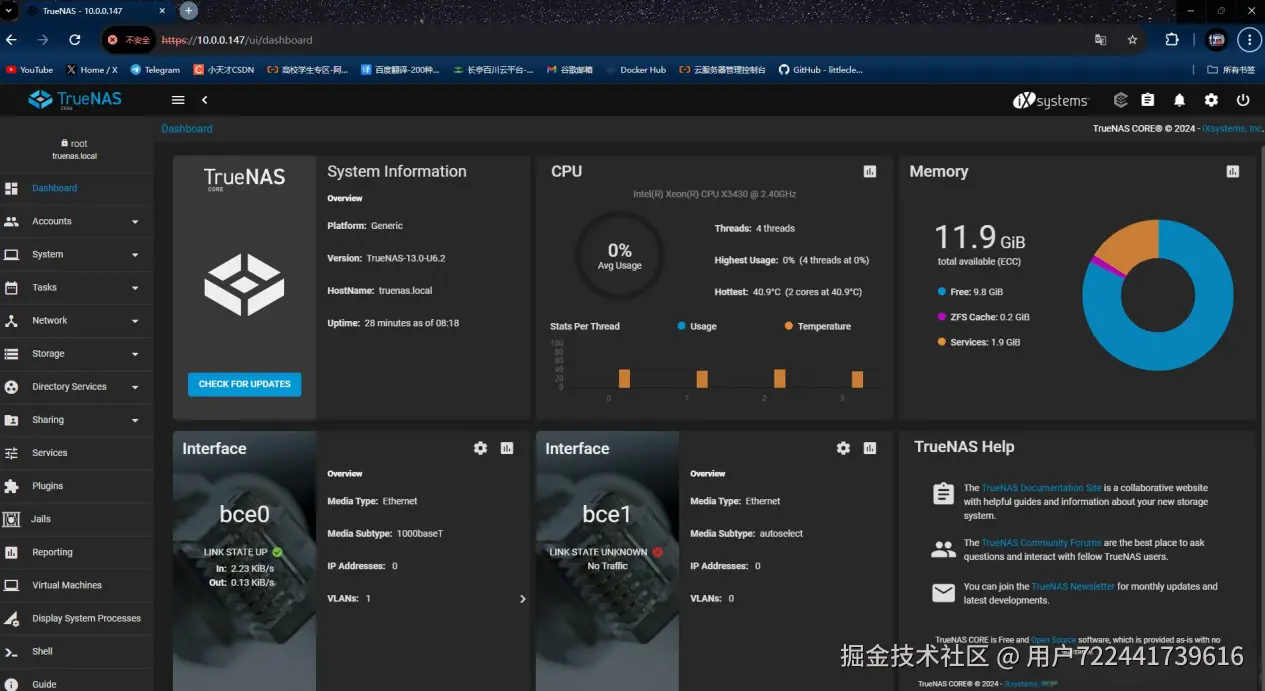1265x691 pixels.
Task: Open Docker Hub bookmark
Action: point(636,70)
